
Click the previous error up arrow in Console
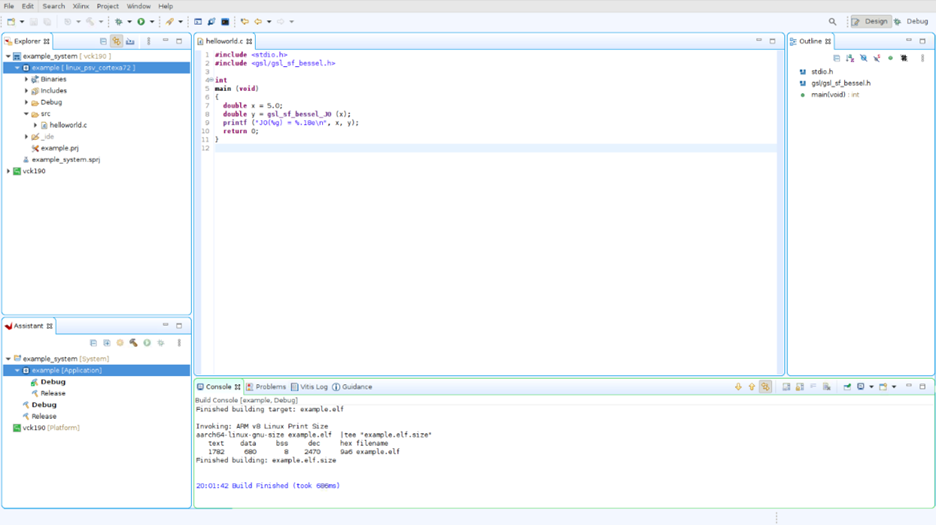(x=752, y=387)
